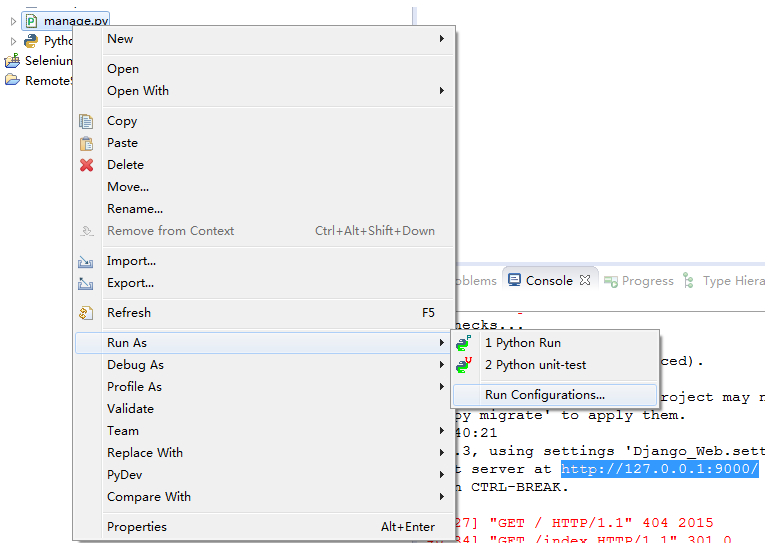
Task: Switch to the Console tab
Action: (x=549, y=281)
